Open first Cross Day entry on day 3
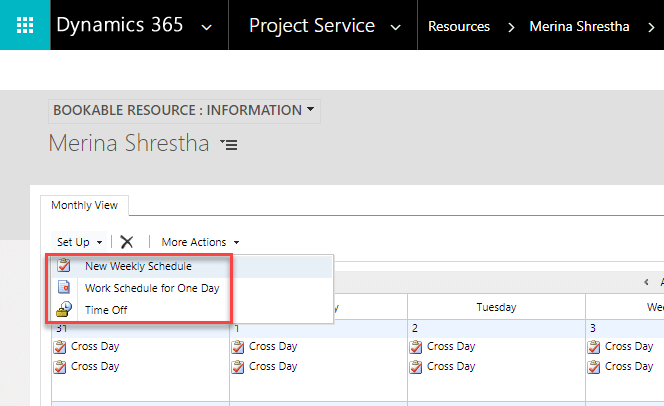The height and width of the screenshot is (406, 664). pos(629,347)
